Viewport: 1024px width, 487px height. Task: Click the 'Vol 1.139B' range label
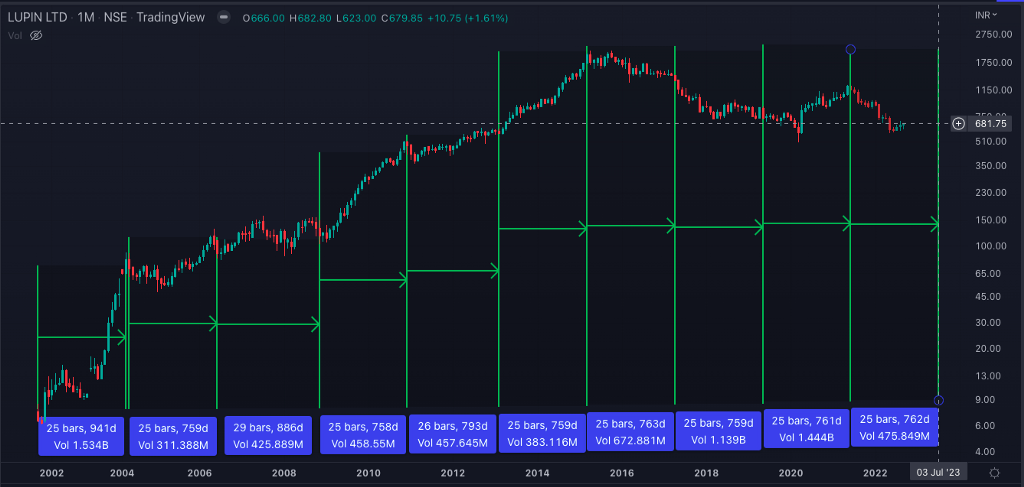pos(718,441)
